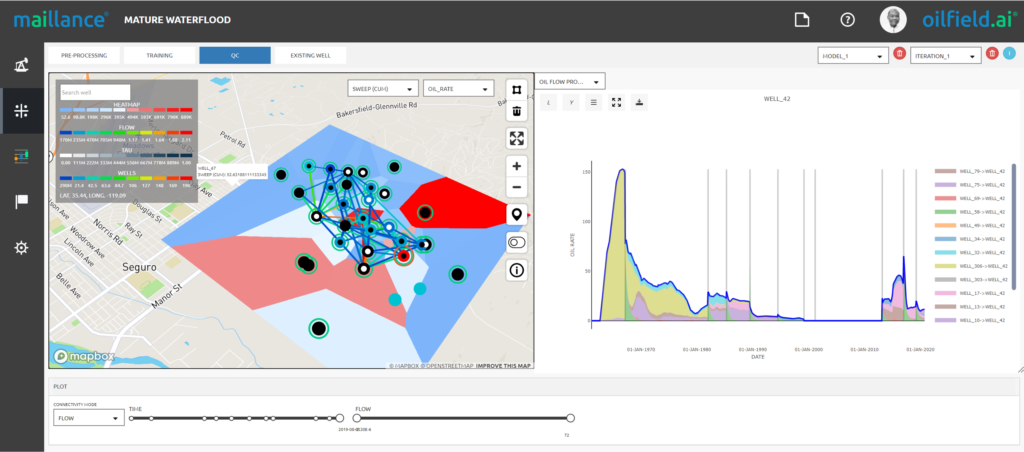Toggle WELL_17->WELL_42 legend series
The width and height of the screenshot is (1024, 452).
(970, 293)
